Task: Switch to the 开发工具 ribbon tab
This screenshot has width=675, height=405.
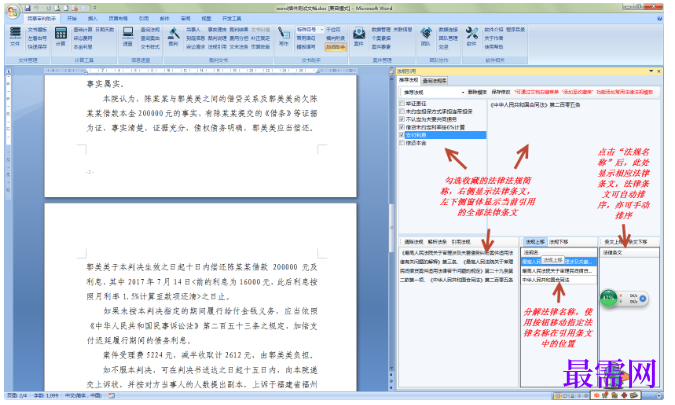Action: [x=232, y=19]
